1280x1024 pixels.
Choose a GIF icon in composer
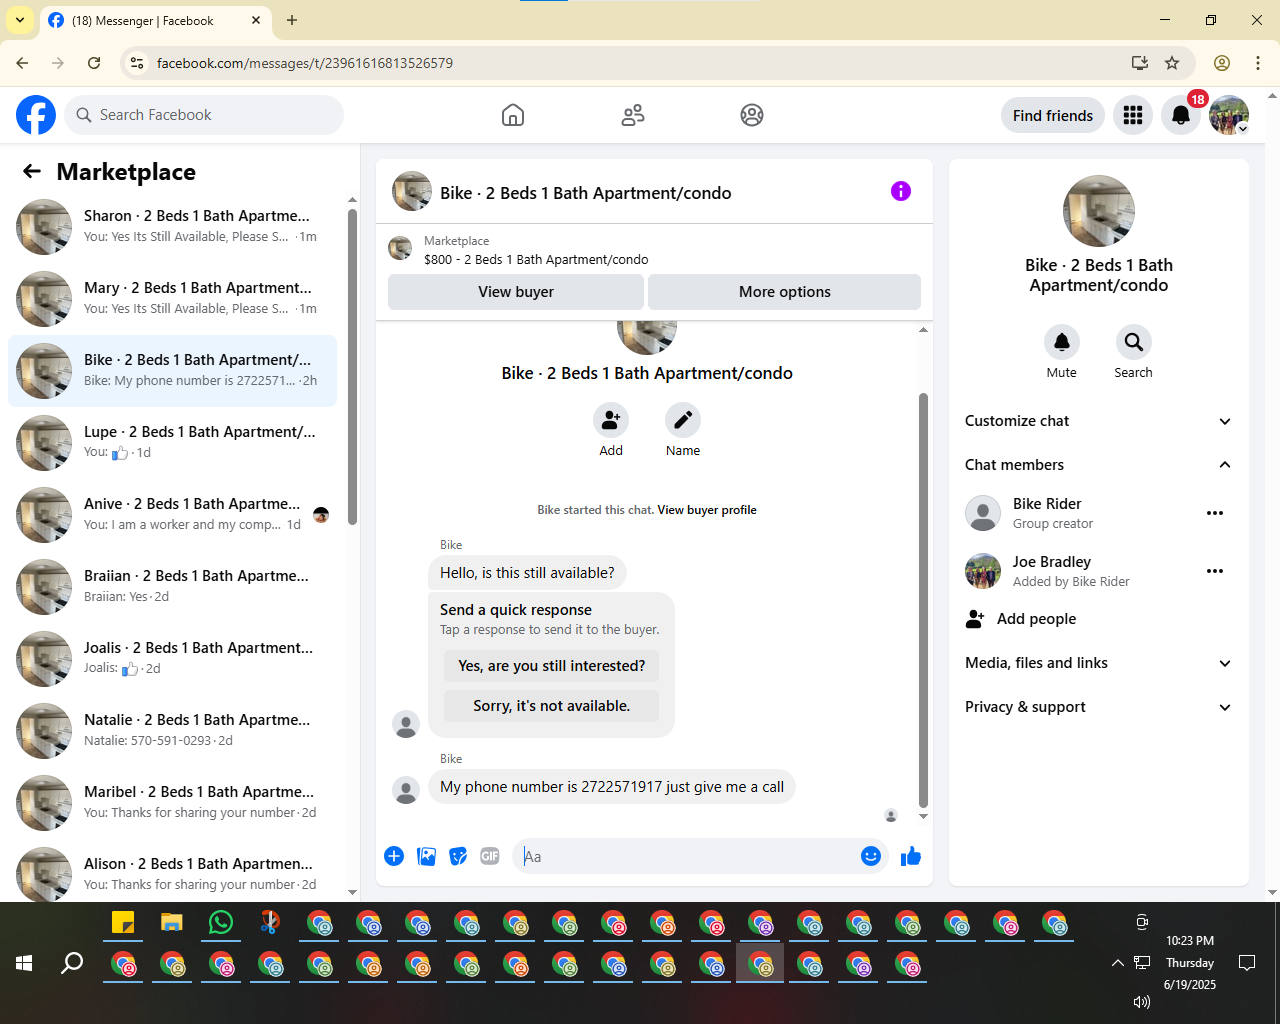tap(490, 856)
